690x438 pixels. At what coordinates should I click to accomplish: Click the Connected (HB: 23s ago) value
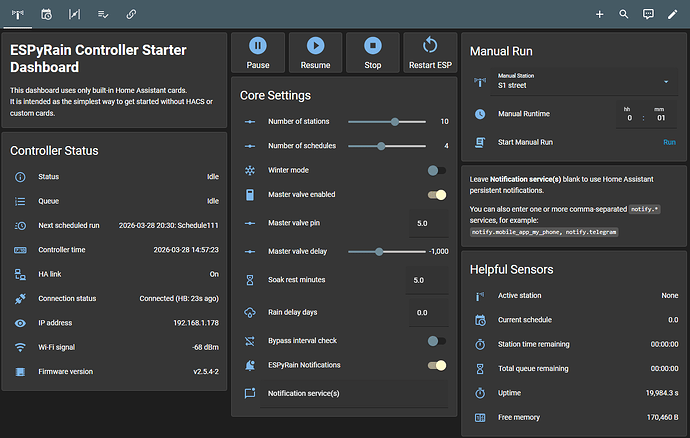pyautogui.click(x=179, y=298)
